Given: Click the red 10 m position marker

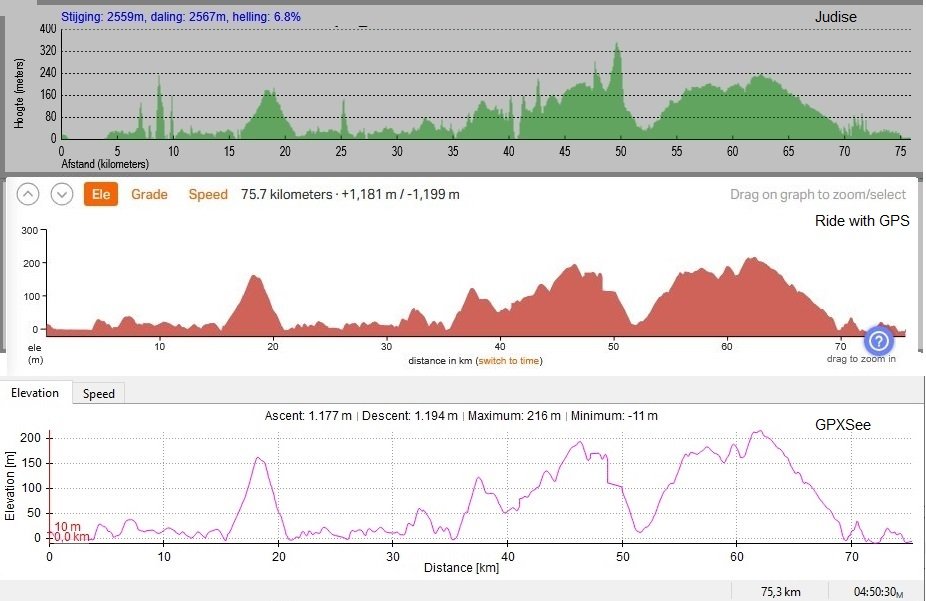Looking at the screenshot, I should click(x=67, y=526).
